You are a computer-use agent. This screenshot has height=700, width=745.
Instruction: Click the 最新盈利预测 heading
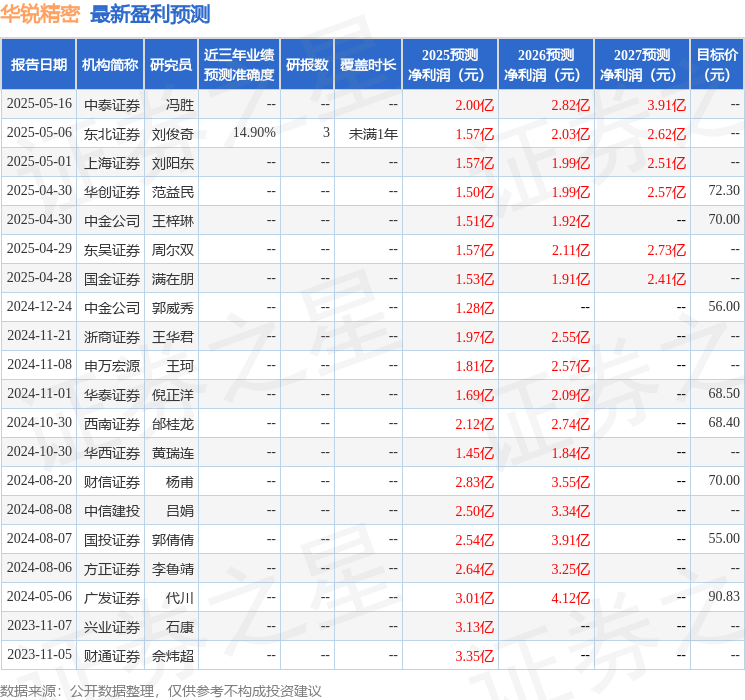coord(150,14)
